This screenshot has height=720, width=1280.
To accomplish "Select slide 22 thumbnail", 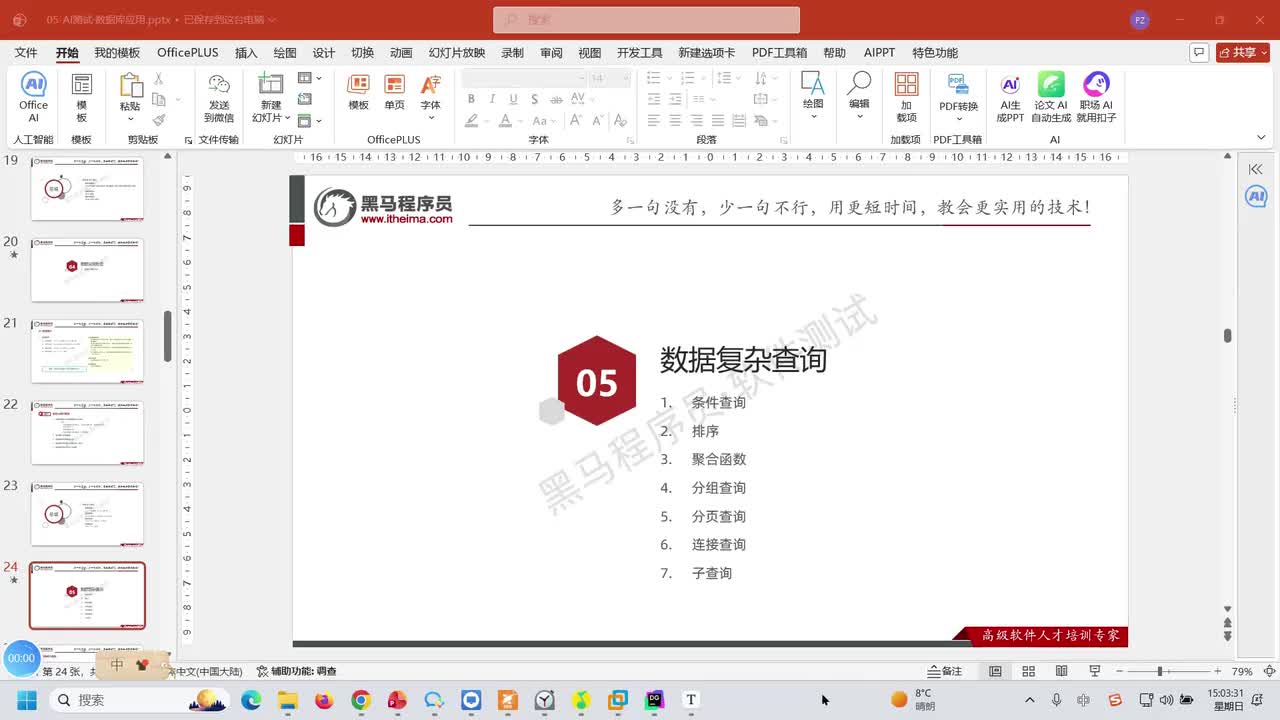I will click(87, 433).
